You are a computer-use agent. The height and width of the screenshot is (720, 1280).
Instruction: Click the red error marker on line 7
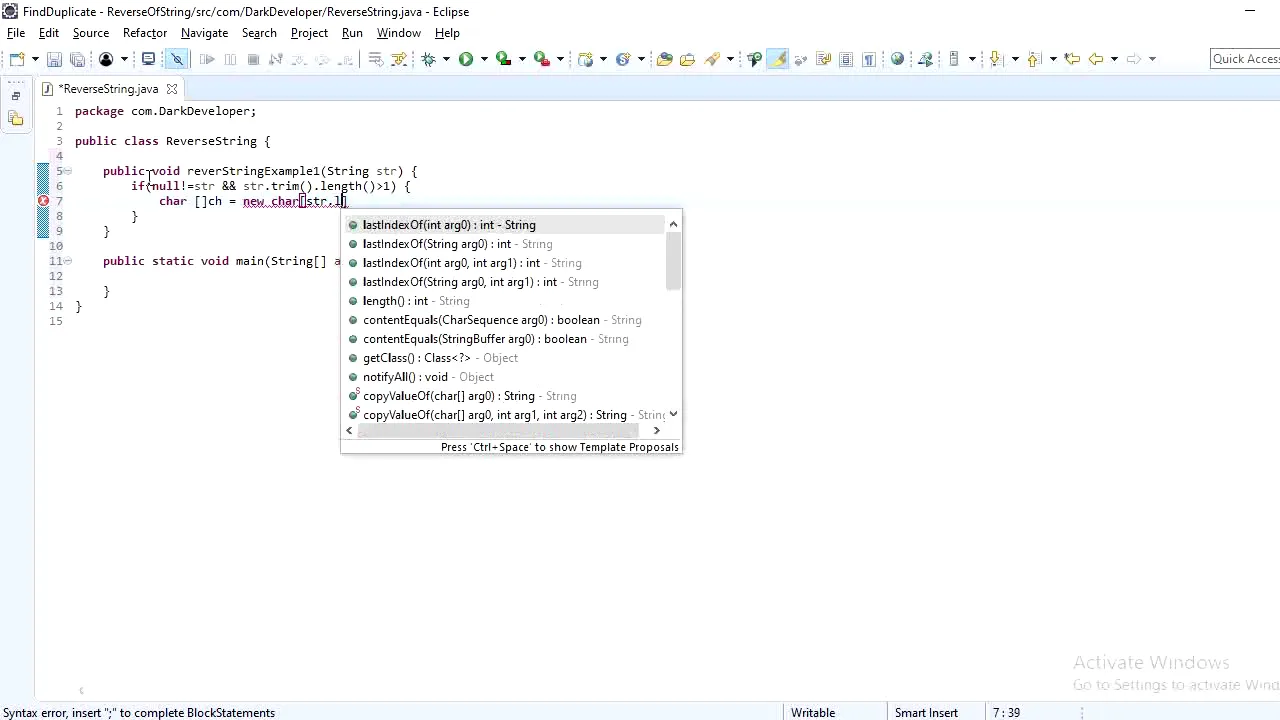pyautogui.click(x=43, y=201)
